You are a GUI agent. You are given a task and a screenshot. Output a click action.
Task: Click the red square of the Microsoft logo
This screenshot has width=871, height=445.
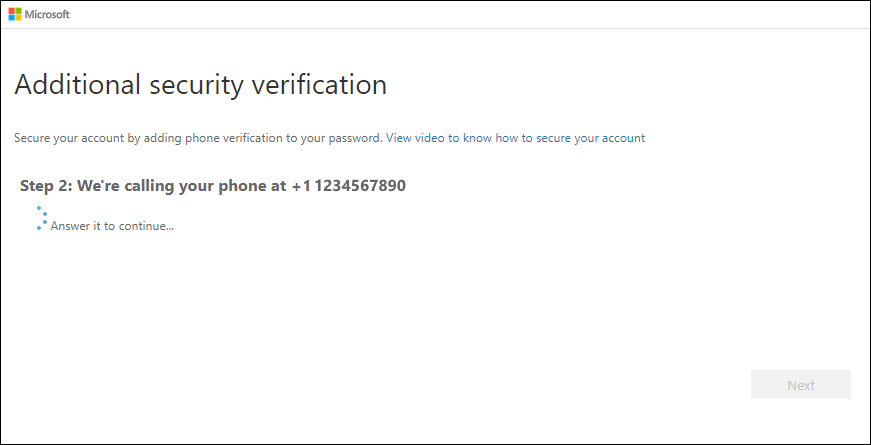11,12
